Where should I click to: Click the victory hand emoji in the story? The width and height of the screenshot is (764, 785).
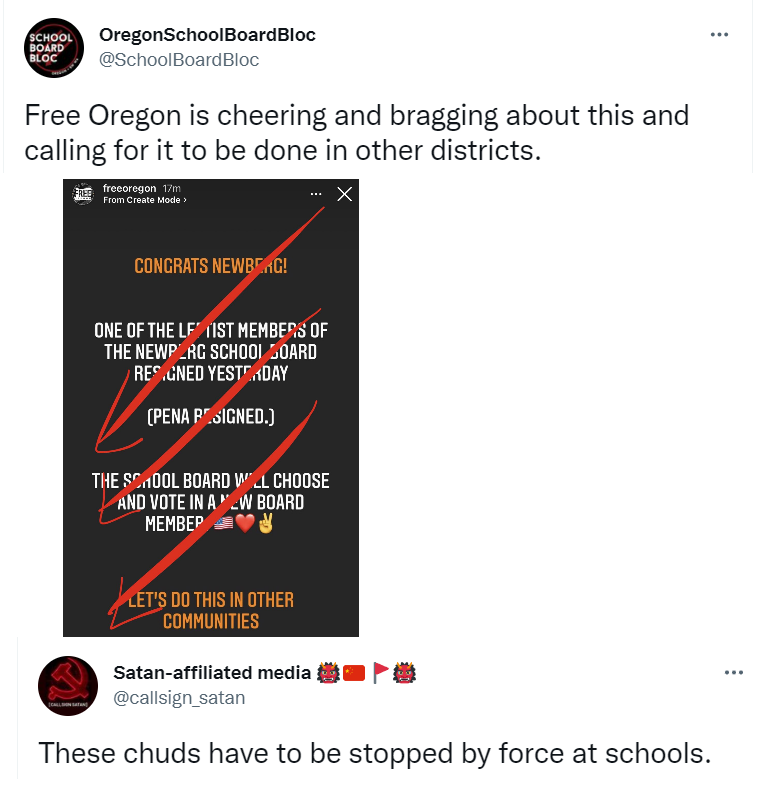[265, 523]
